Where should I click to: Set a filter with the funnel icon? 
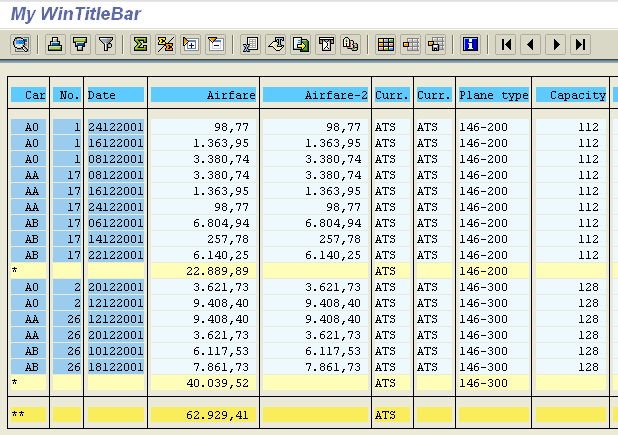106,44
